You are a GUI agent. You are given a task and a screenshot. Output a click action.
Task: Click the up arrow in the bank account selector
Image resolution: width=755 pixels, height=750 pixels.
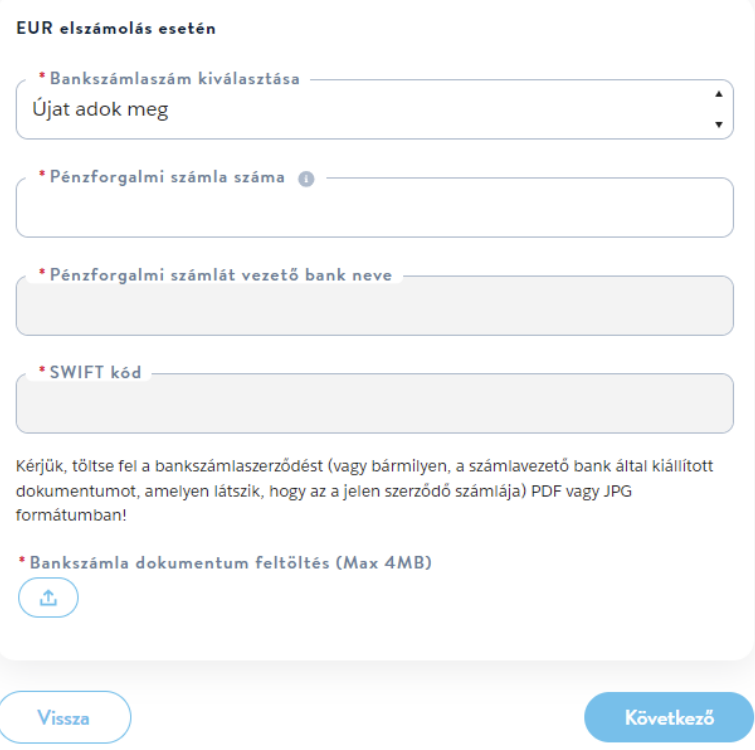(x=718, y=94)
